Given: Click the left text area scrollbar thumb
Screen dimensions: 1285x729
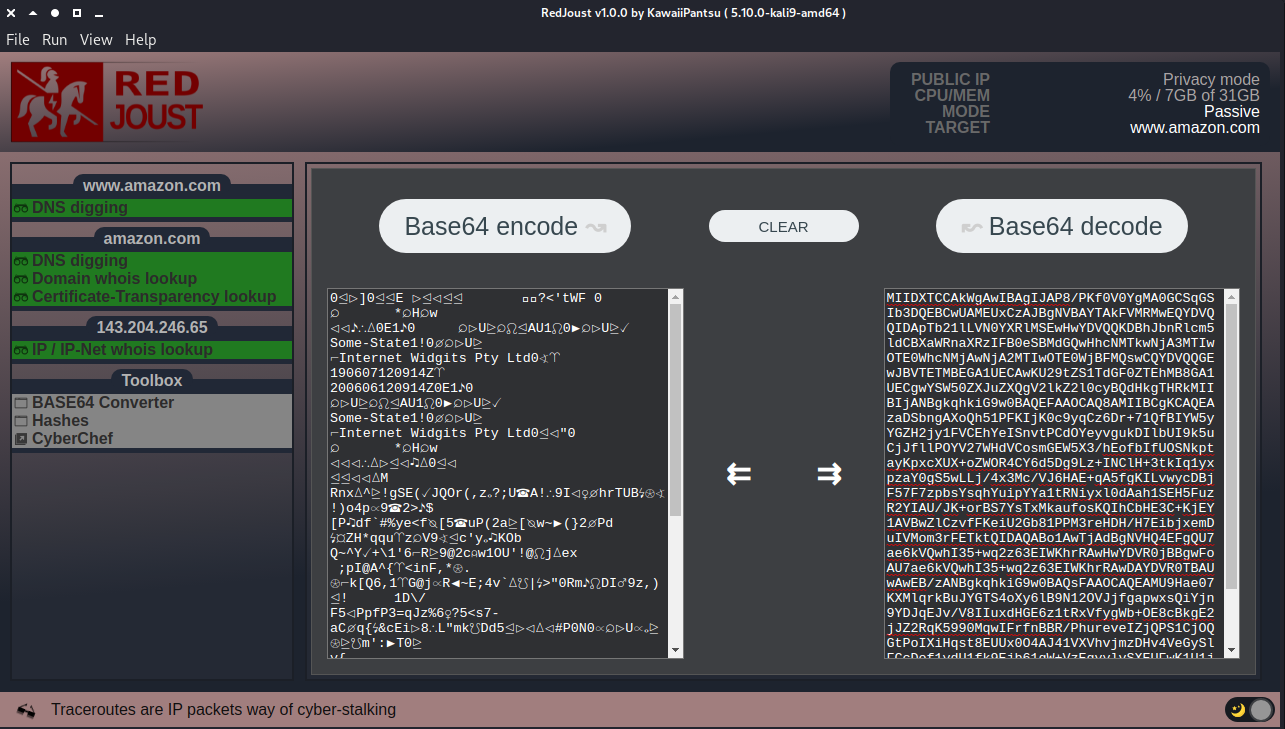Looking at the screenshot, I should (x=676, y=410).
